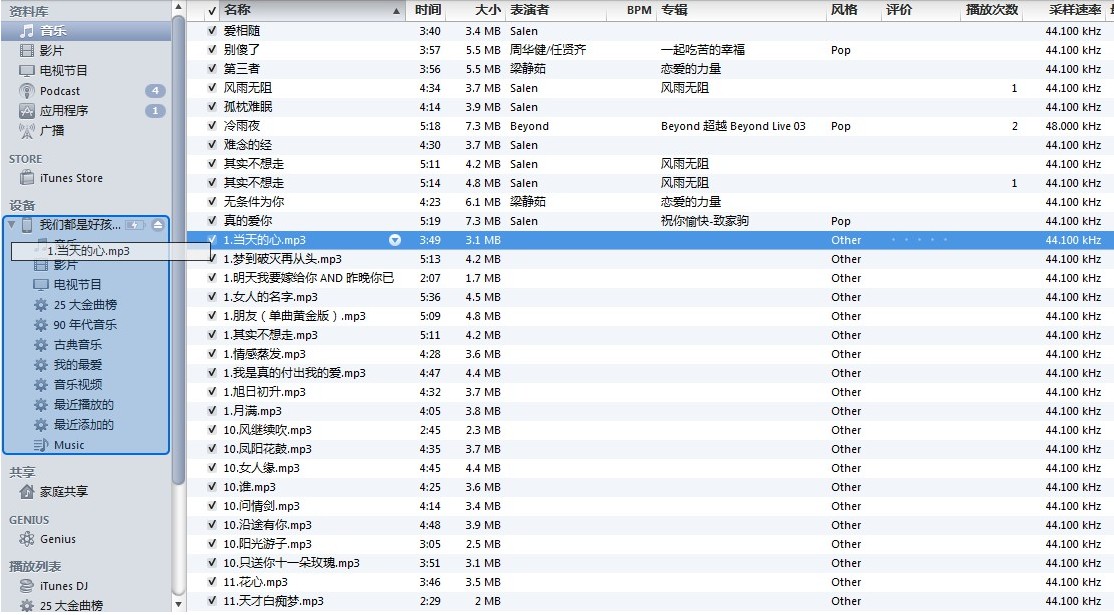Click 名称 column sort arrow
Image resolution: width=1114 pixels, height=615 pixels.
pyautogui.click(x=396, y=11)
